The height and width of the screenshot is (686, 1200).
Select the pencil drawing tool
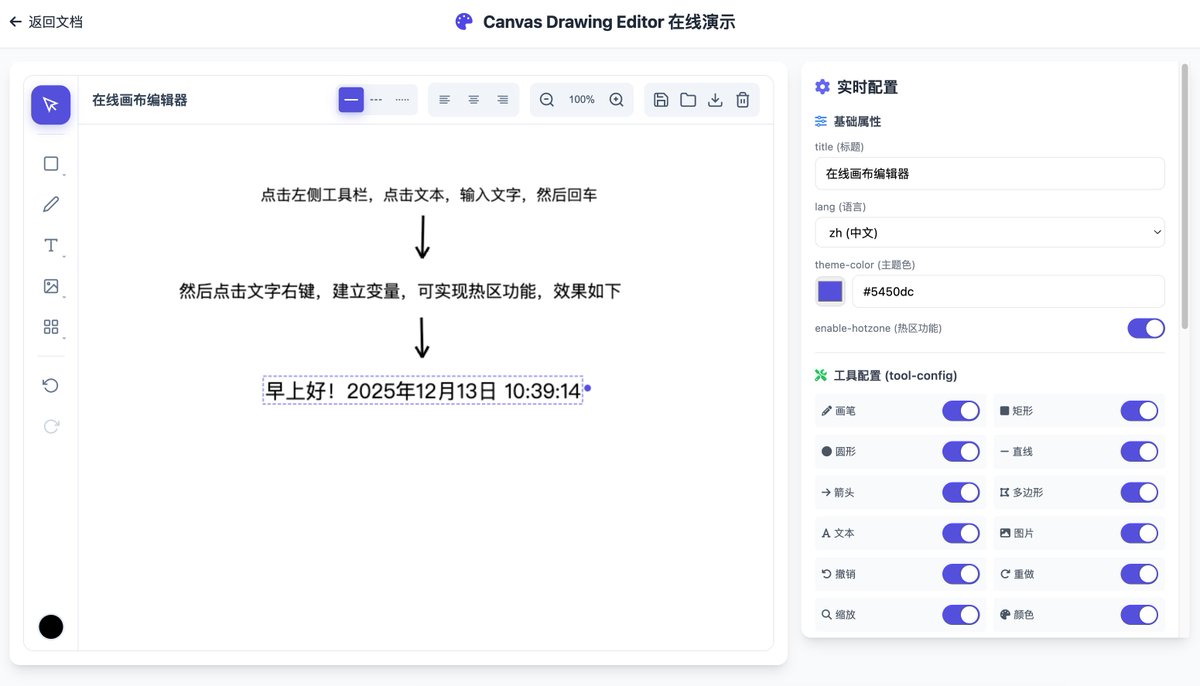click(51, 204)
